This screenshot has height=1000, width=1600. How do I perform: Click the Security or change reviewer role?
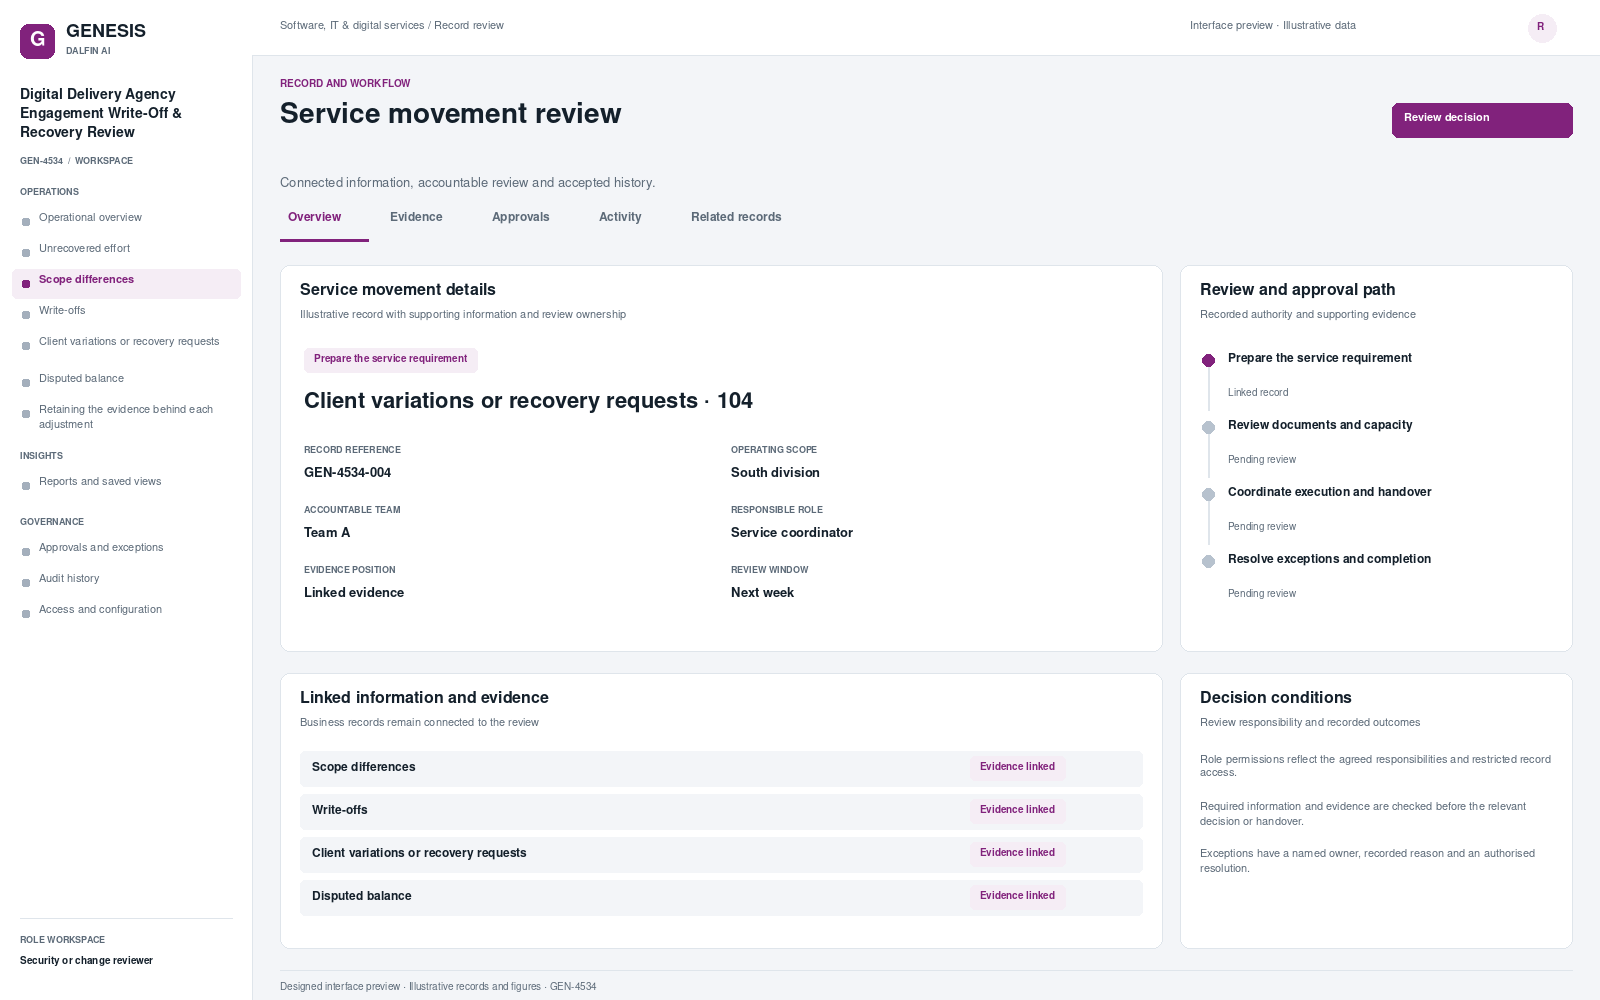86,961
